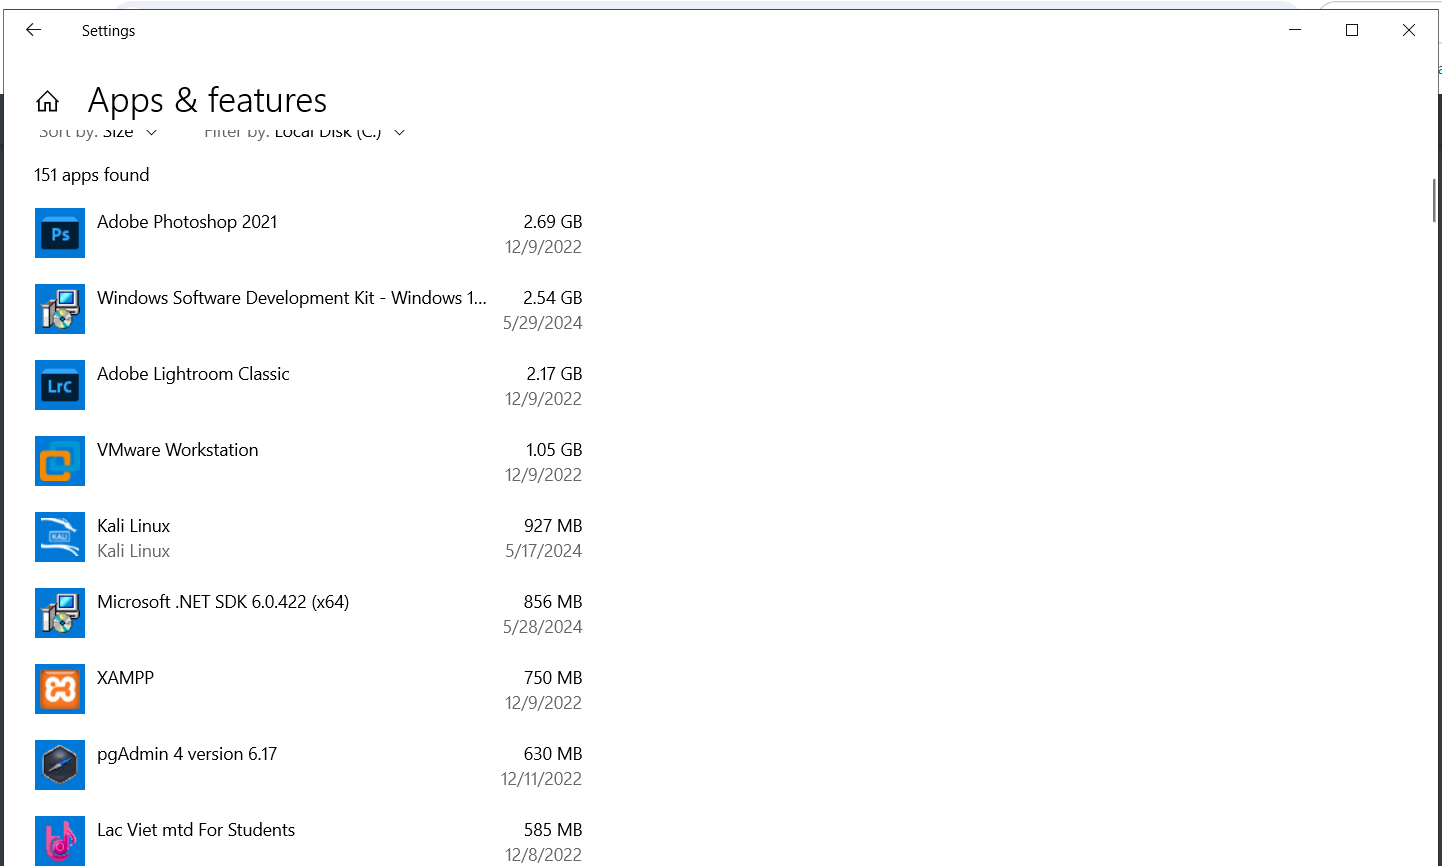Viewport: 1442px width, 866px height.
Task: Click the 151 apps found text
Action: (92, 175)
